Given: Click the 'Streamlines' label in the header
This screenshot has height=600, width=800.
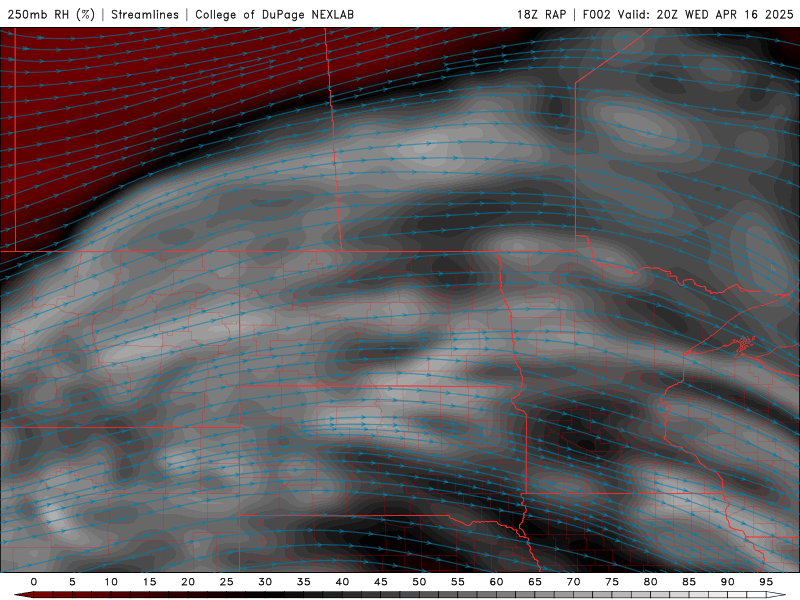Looking at the screenshot, I should coord(145,14).
